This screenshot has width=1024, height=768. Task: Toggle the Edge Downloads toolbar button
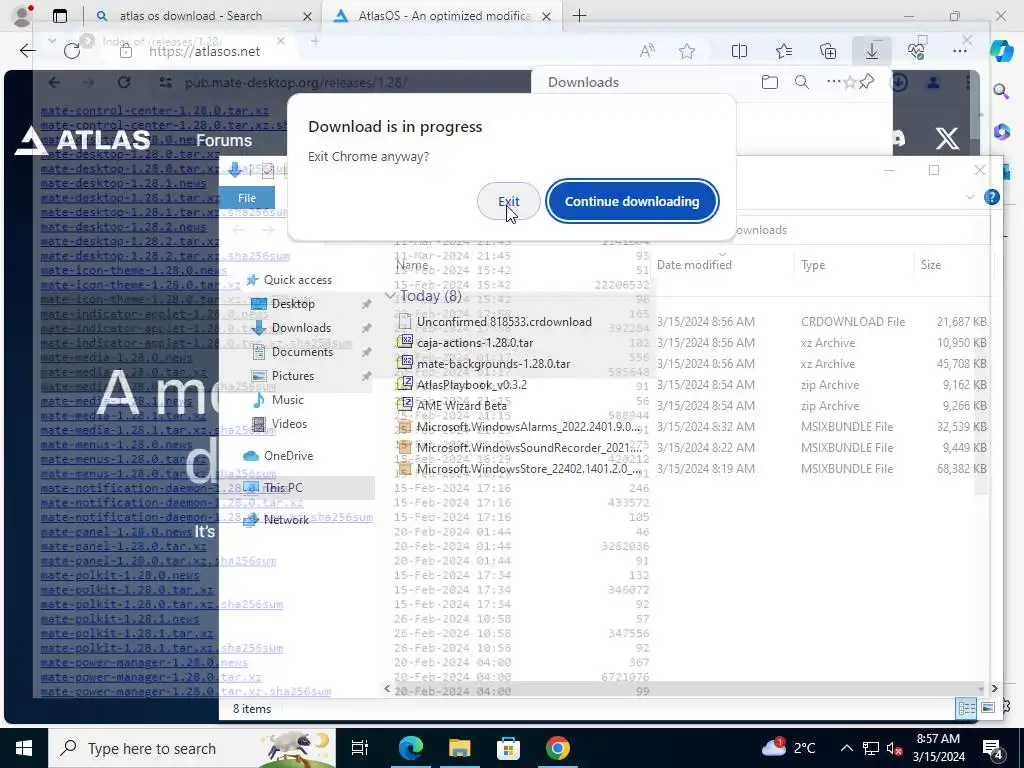[x=872, y=51]
